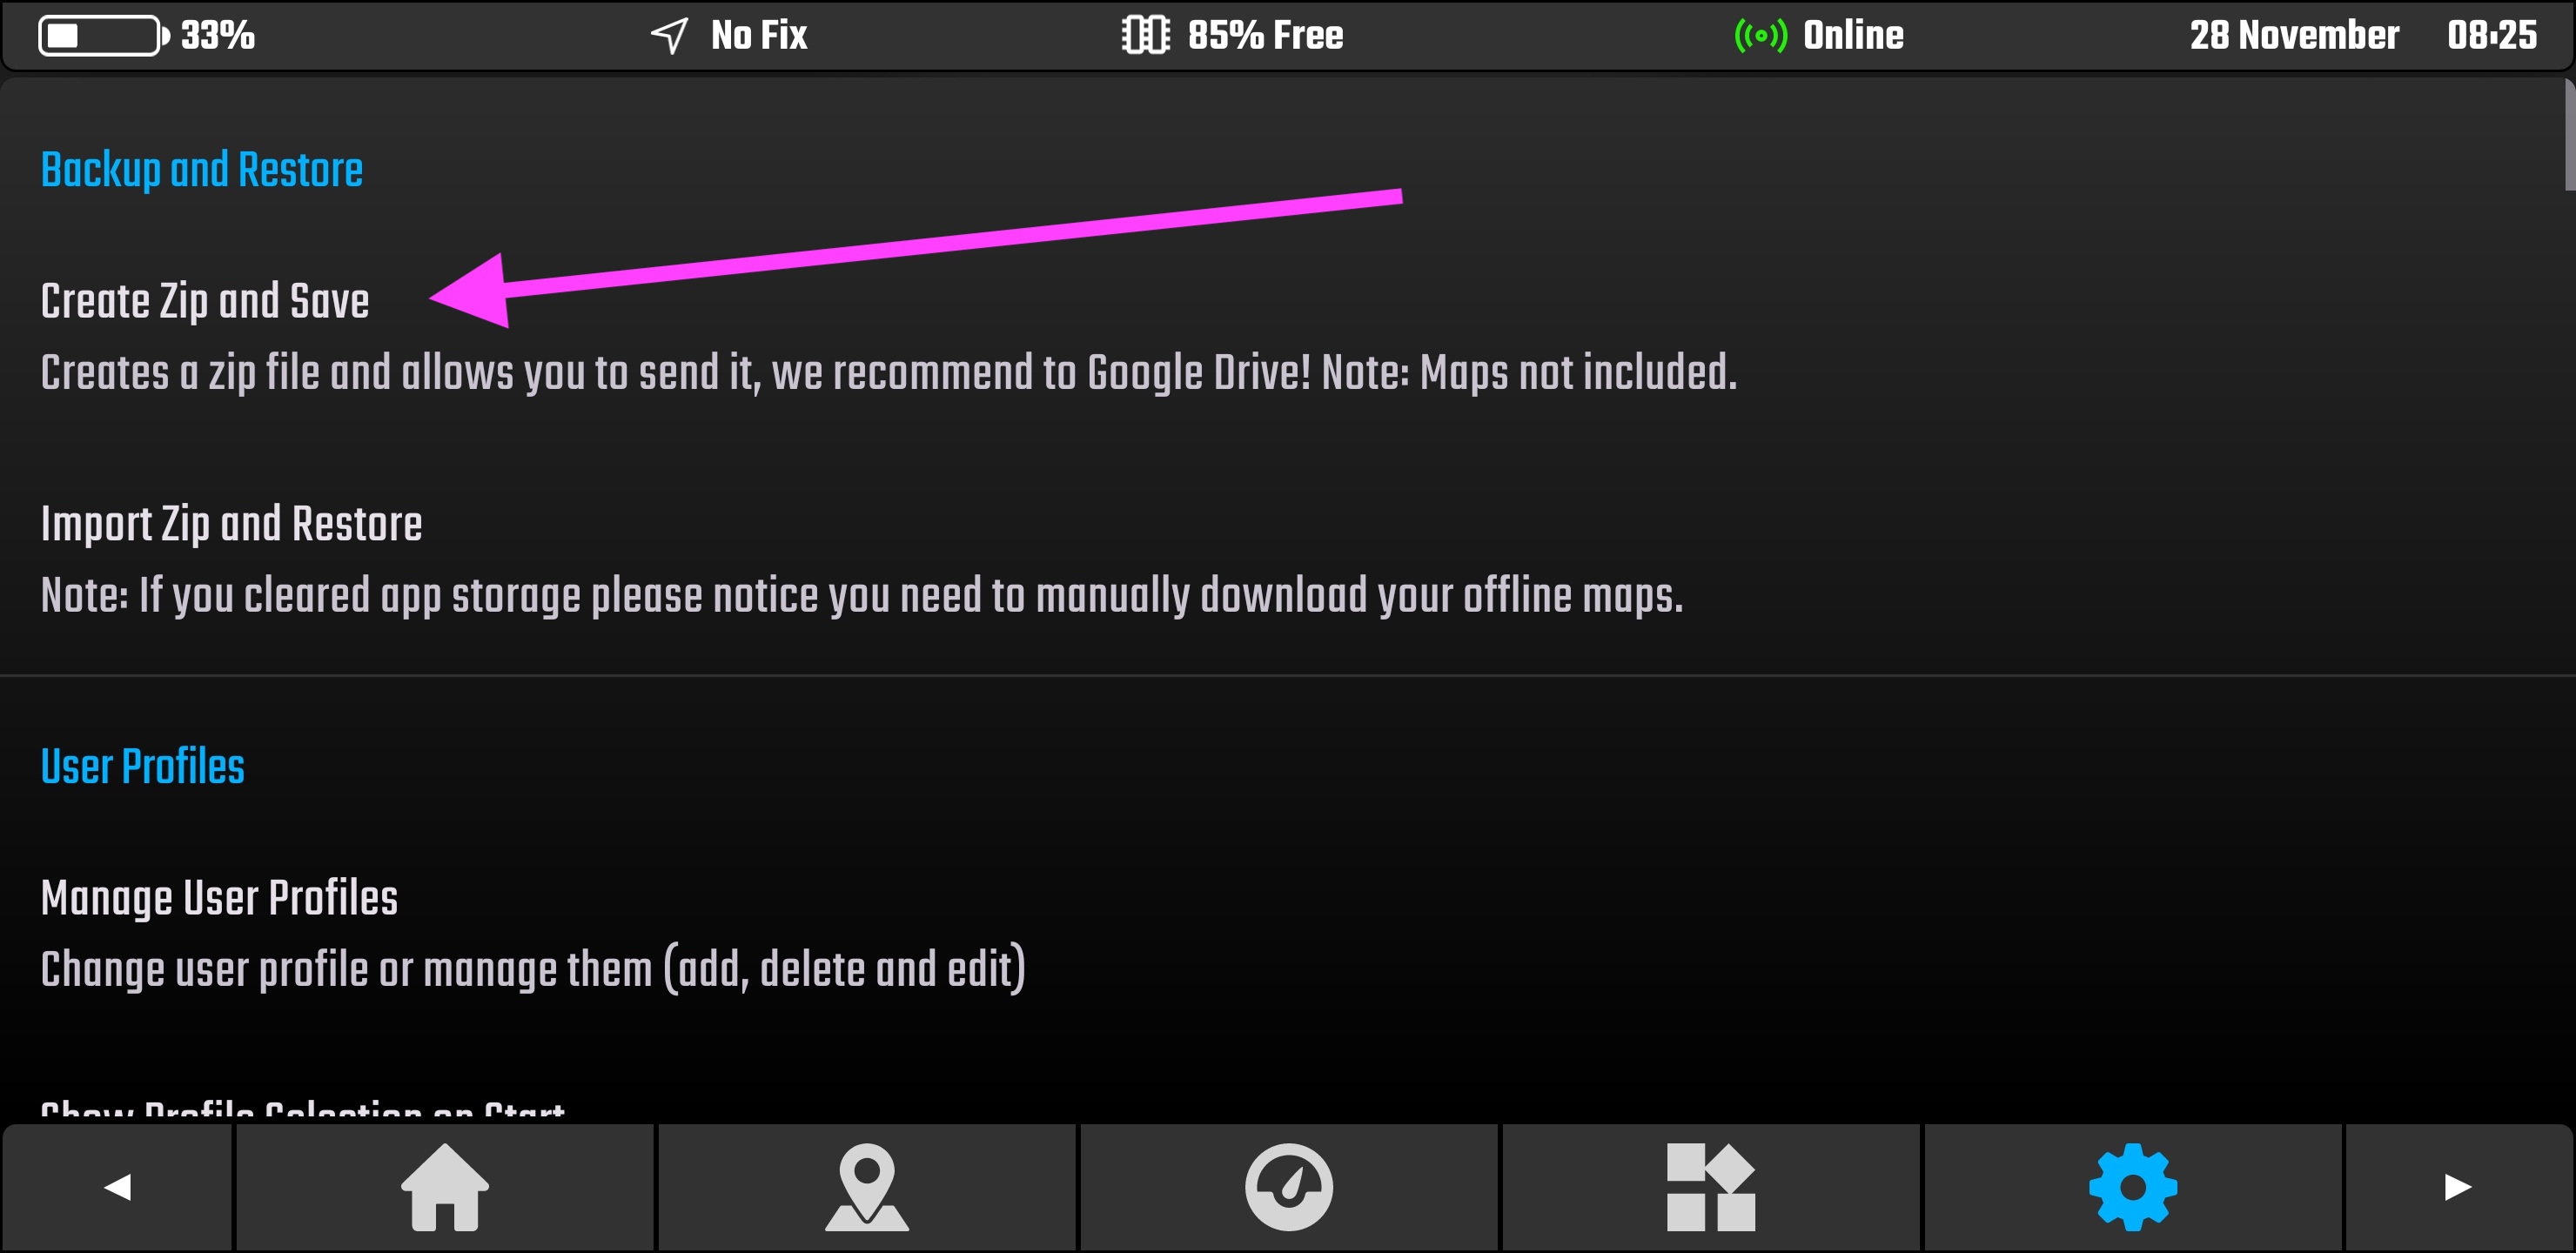Open the widgets layout icon
This screenshot has width=2576, height=1253.
tap(1712, 1187)
